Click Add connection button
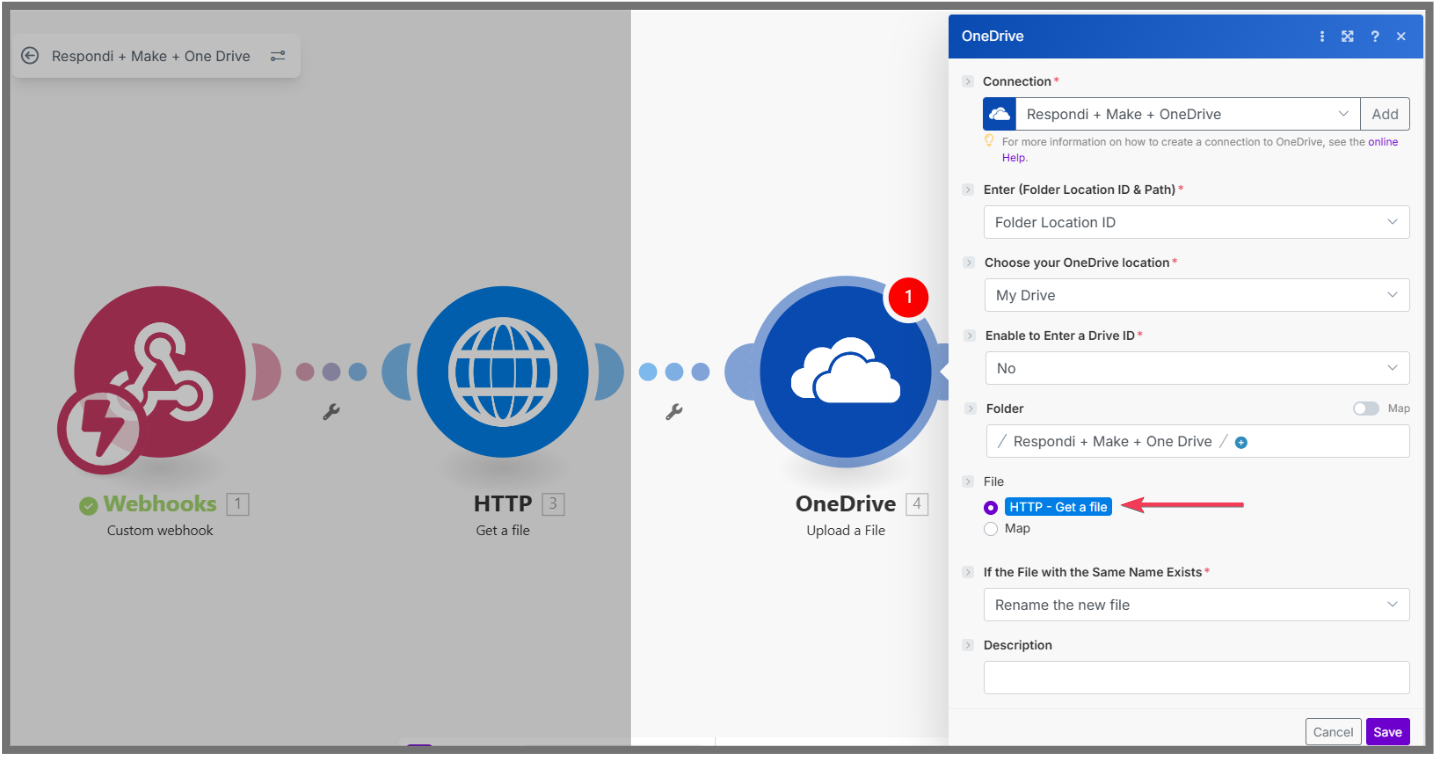 click(1385, 114)
